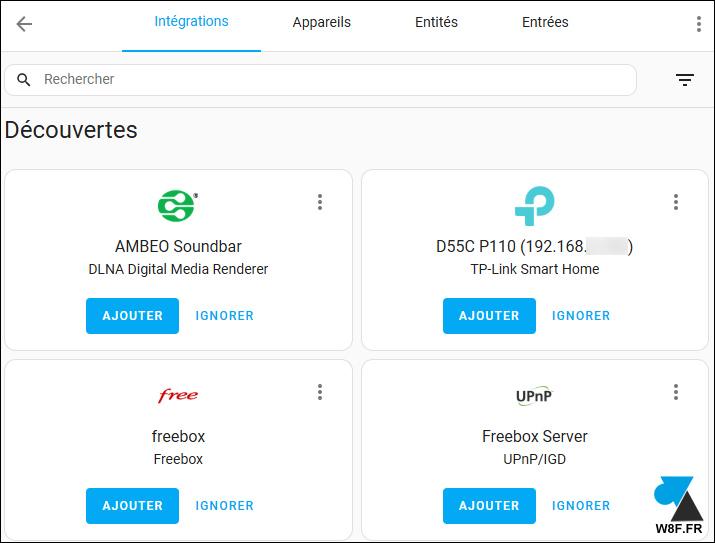Viewport: 715px width, 543px height.
Task: Add the Freebox Server UPnP integration
Action: coord(489,506)
